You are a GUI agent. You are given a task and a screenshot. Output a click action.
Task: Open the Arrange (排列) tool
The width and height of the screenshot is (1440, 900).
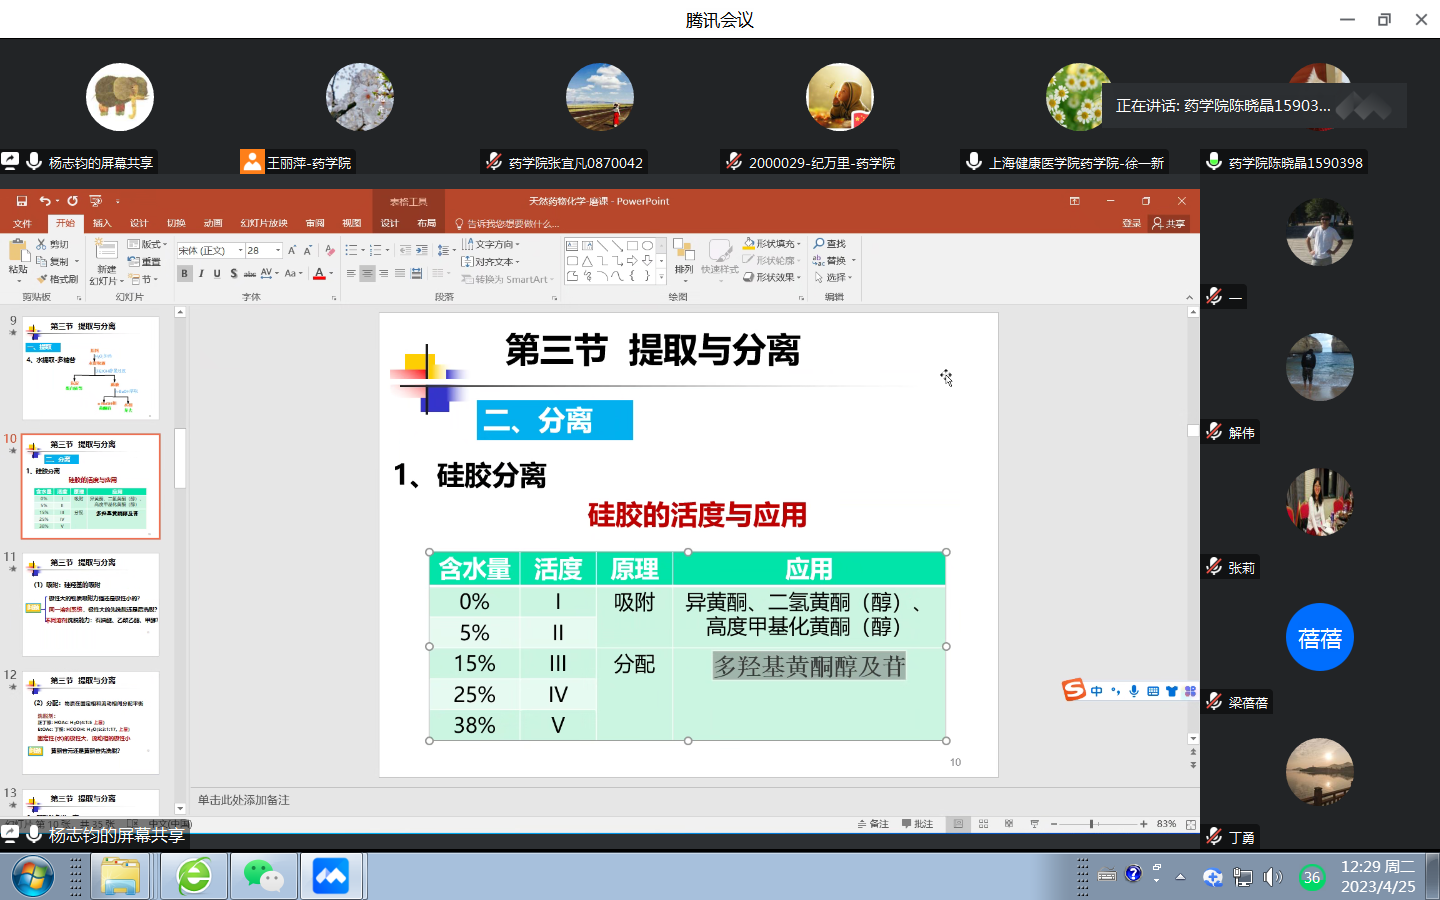684,256
